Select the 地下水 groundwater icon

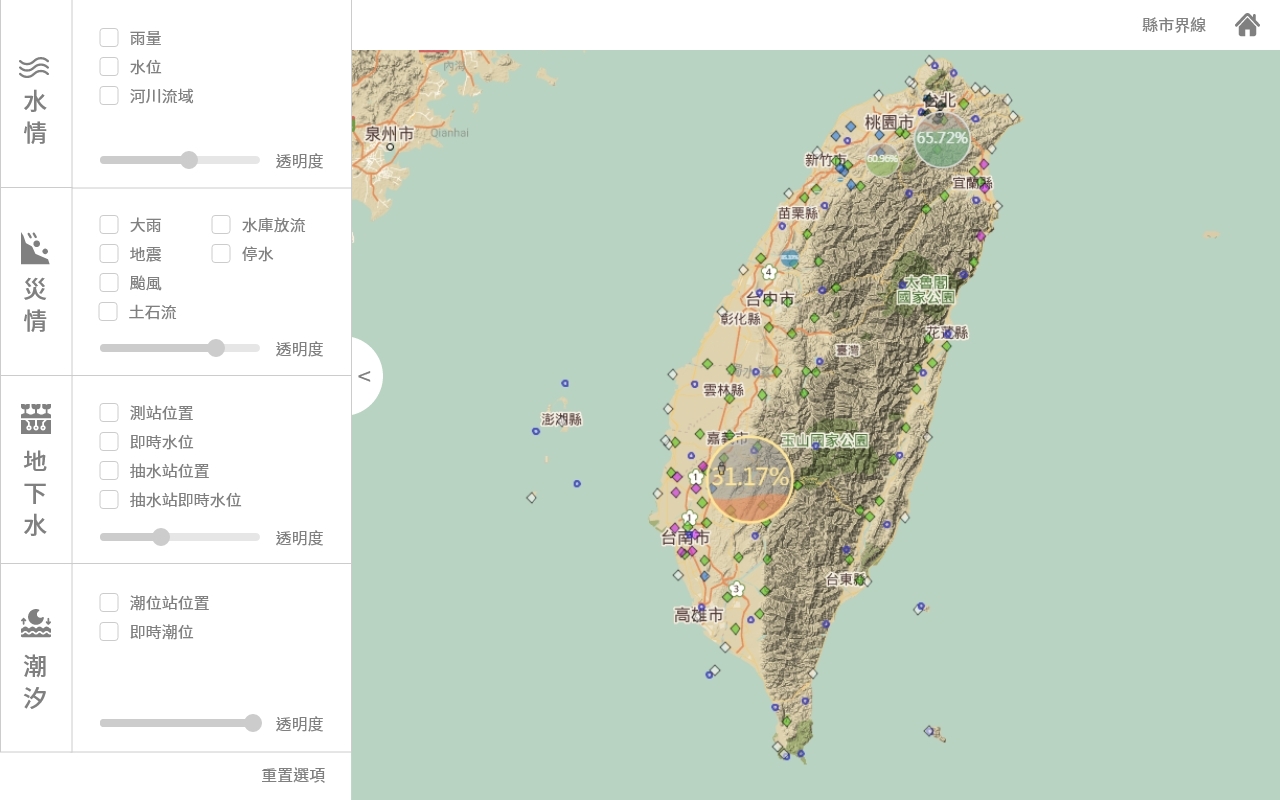35,419
